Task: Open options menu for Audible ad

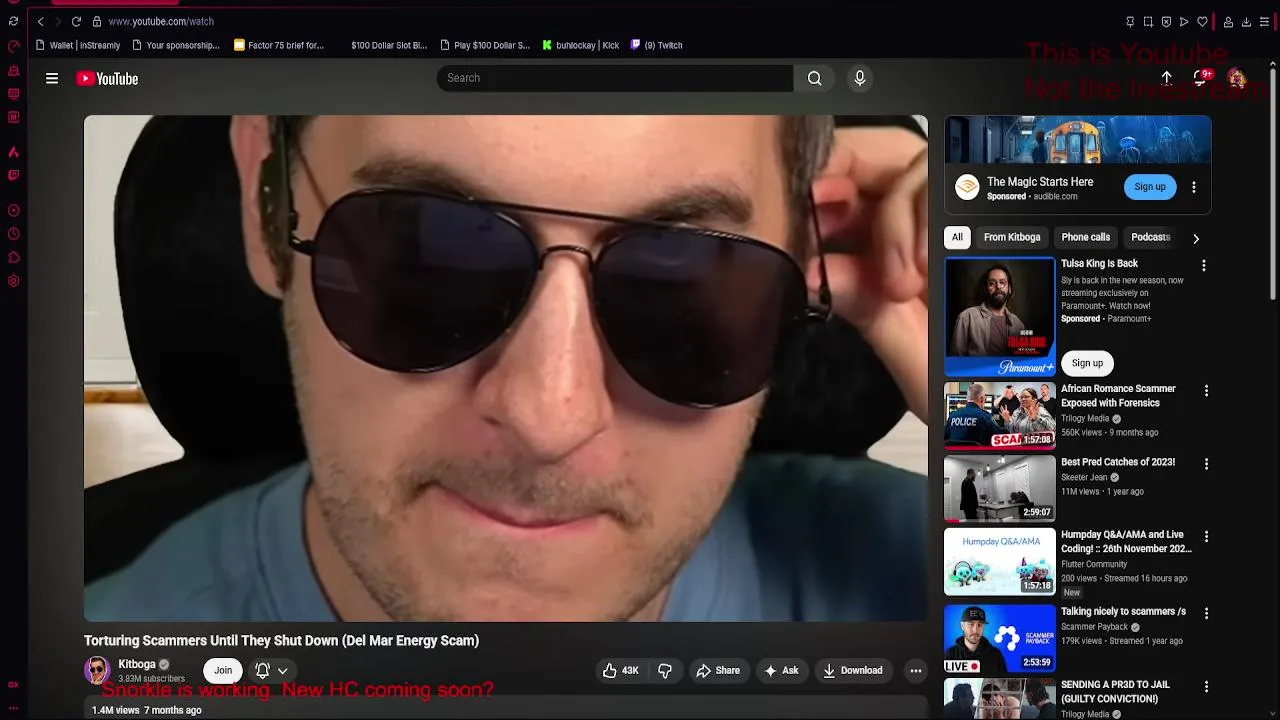Action: 1193,187
